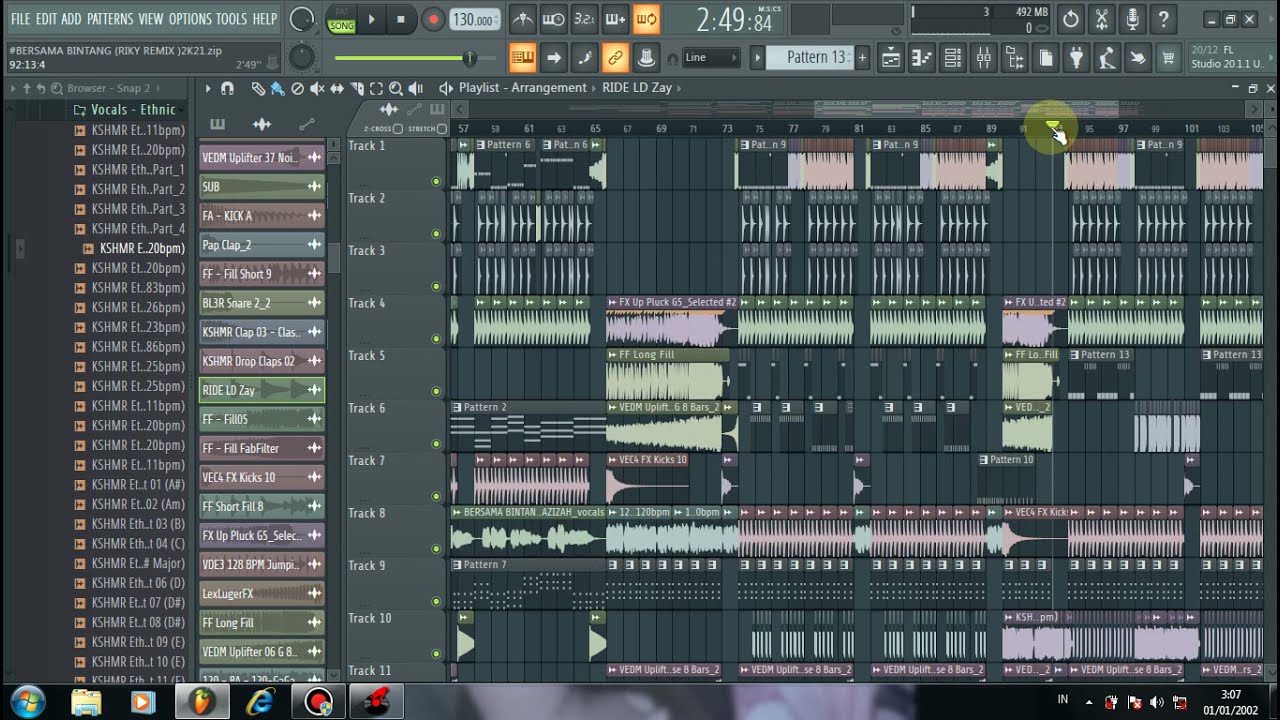Toggle Track 8 mute LED
Image resolution: width=1280 pixels, height=720 pixels.
(436, 549)
